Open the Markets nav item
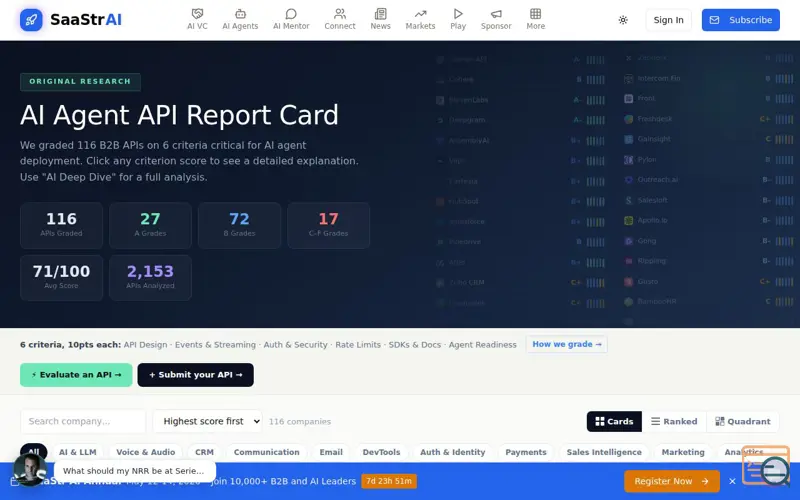Viewport: 800px width, 500px height. [420, 19]
